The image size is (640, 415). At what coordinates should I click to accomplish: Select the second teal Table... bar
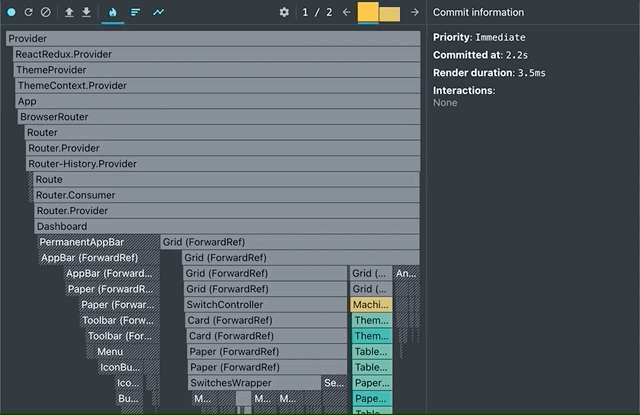372,367
